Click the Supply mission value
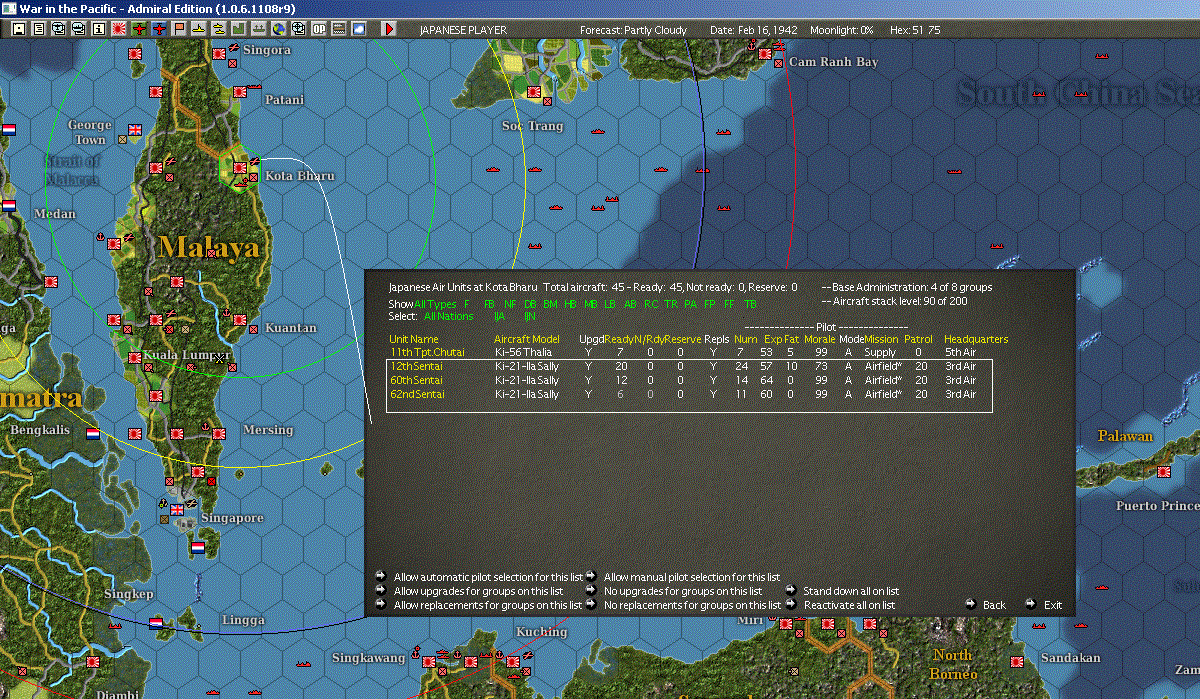This screenshot has height=699, width=1200. click(880, 353)
